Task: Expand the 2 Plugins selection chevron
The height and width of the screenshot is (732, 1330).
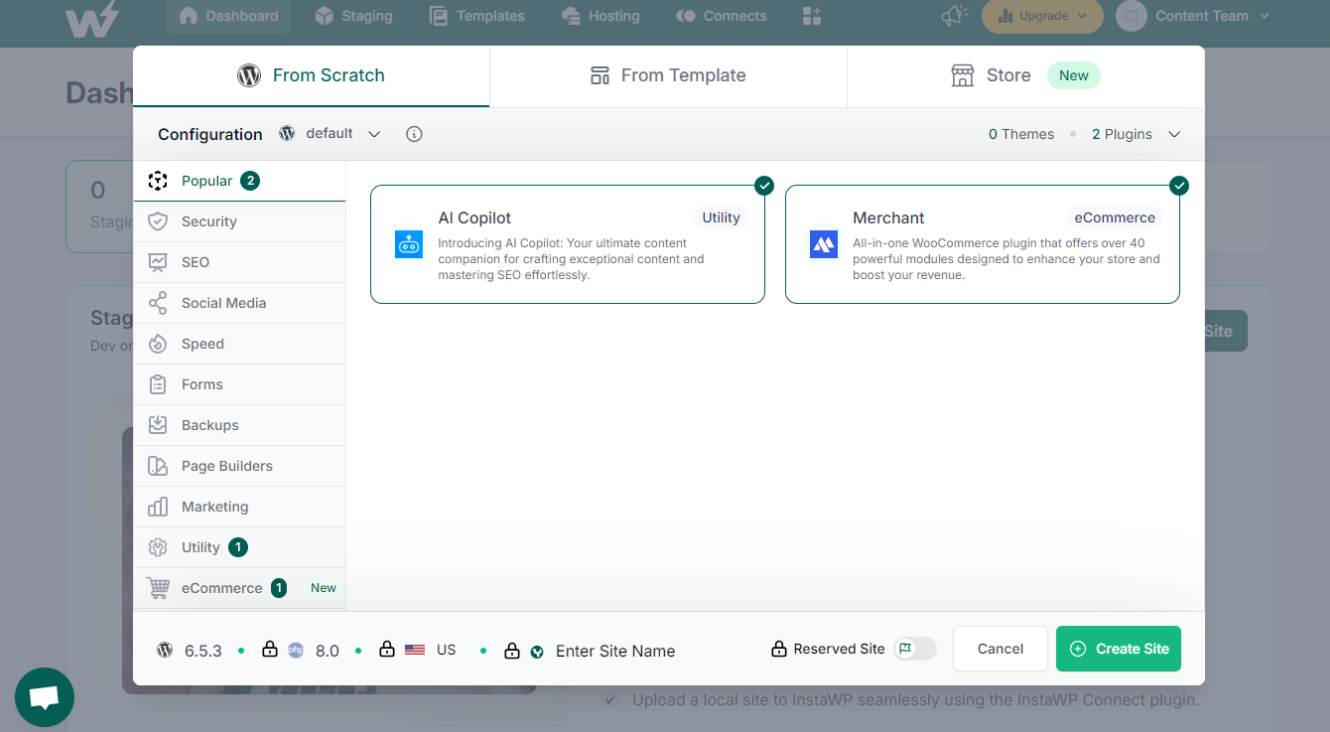Action: tap(1174, 134)
